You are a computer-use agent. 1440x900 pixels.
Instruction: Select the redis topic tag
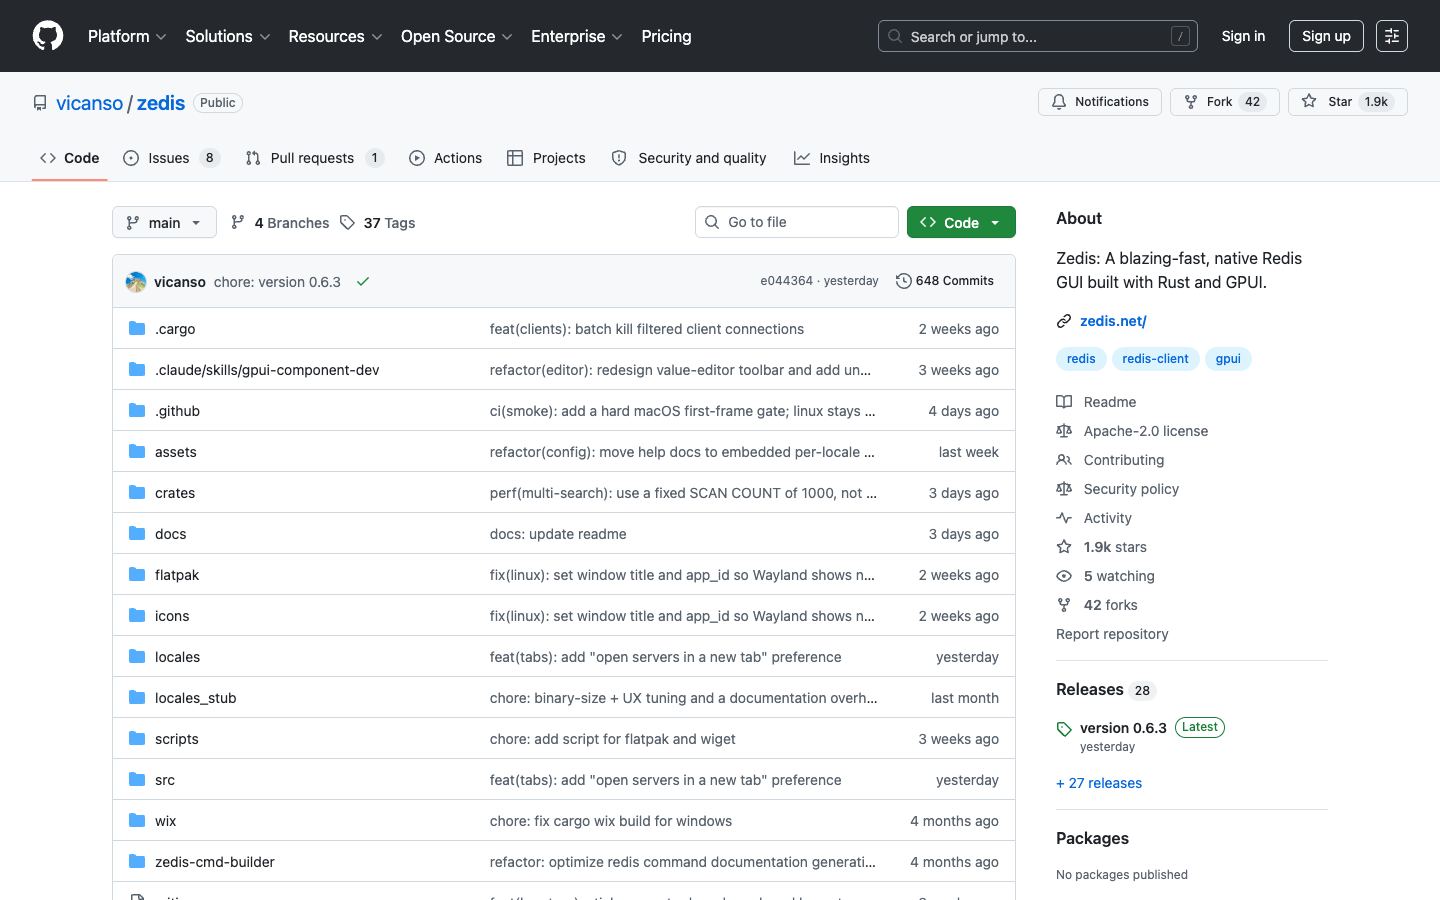click(x=1081, y=359)
